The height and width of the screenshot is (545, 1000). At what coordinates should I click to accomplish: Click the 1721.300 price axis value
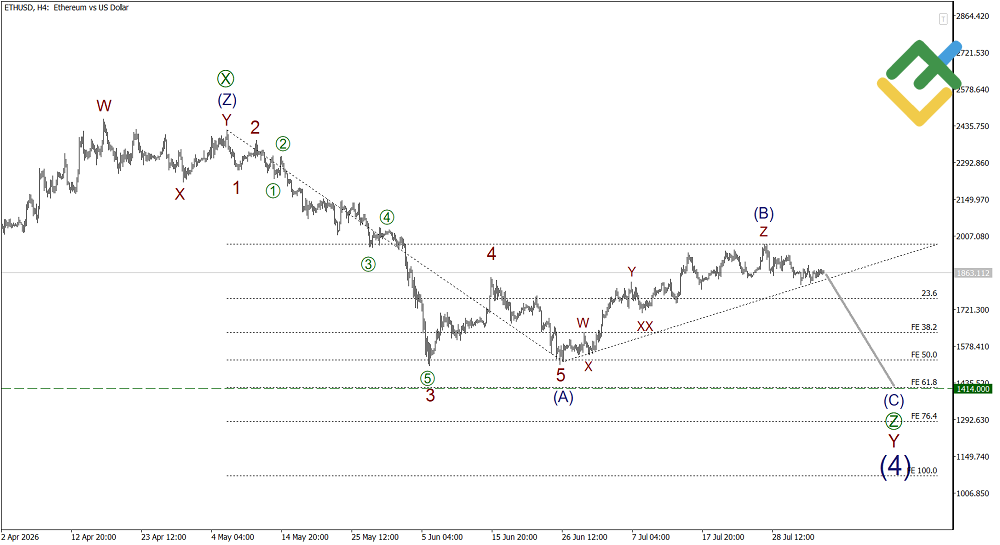pos(973,310)
